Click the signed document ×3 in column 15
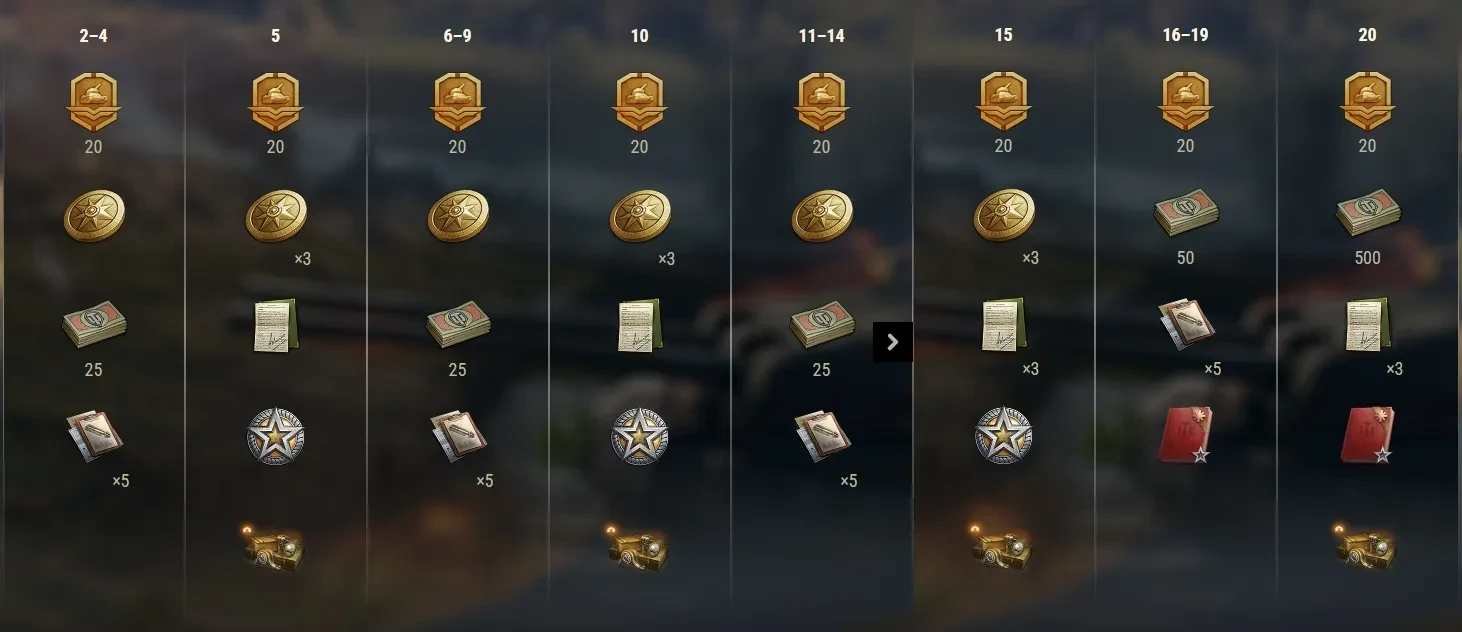The height and width of the screenshot is (632, 1462). [x=1004, y=324]
